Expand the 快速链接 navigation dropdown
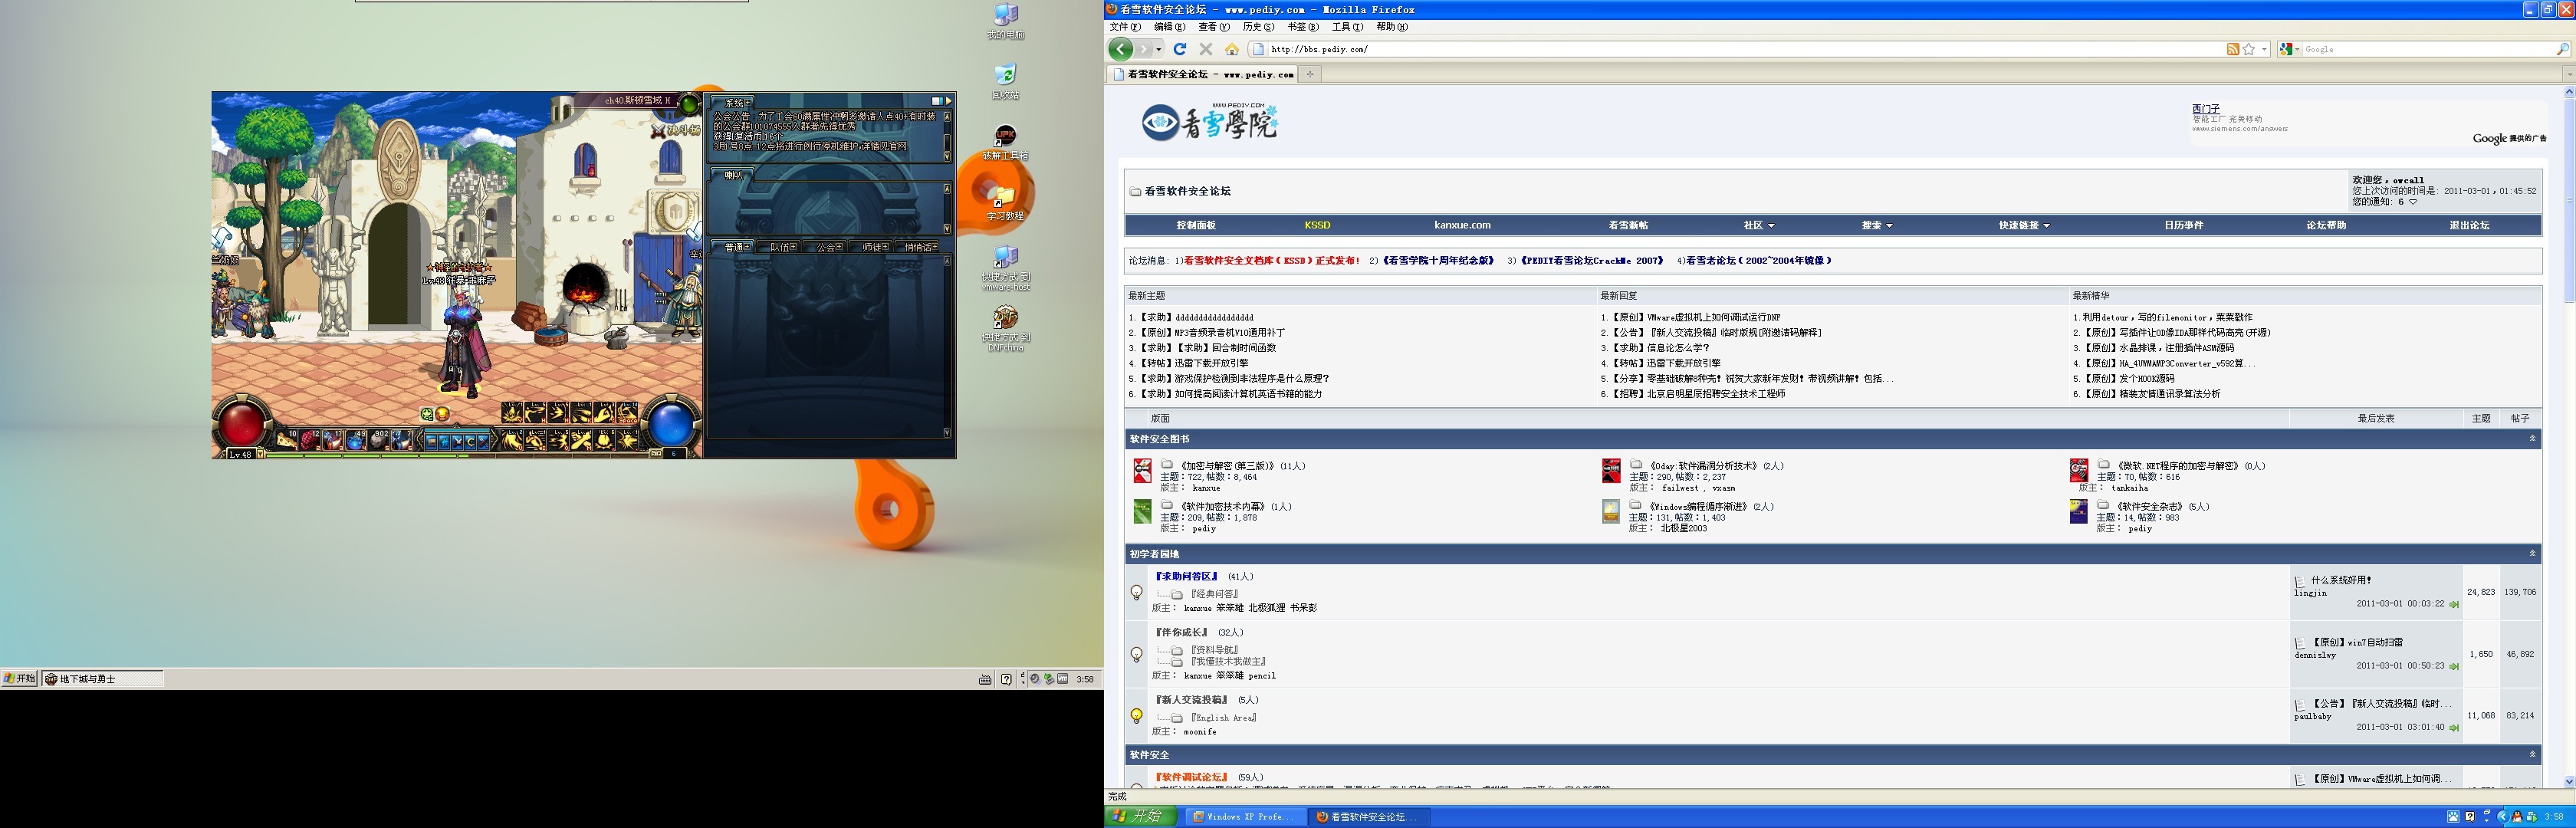This screenshot has height=828, width=2576. [2024, 225]
